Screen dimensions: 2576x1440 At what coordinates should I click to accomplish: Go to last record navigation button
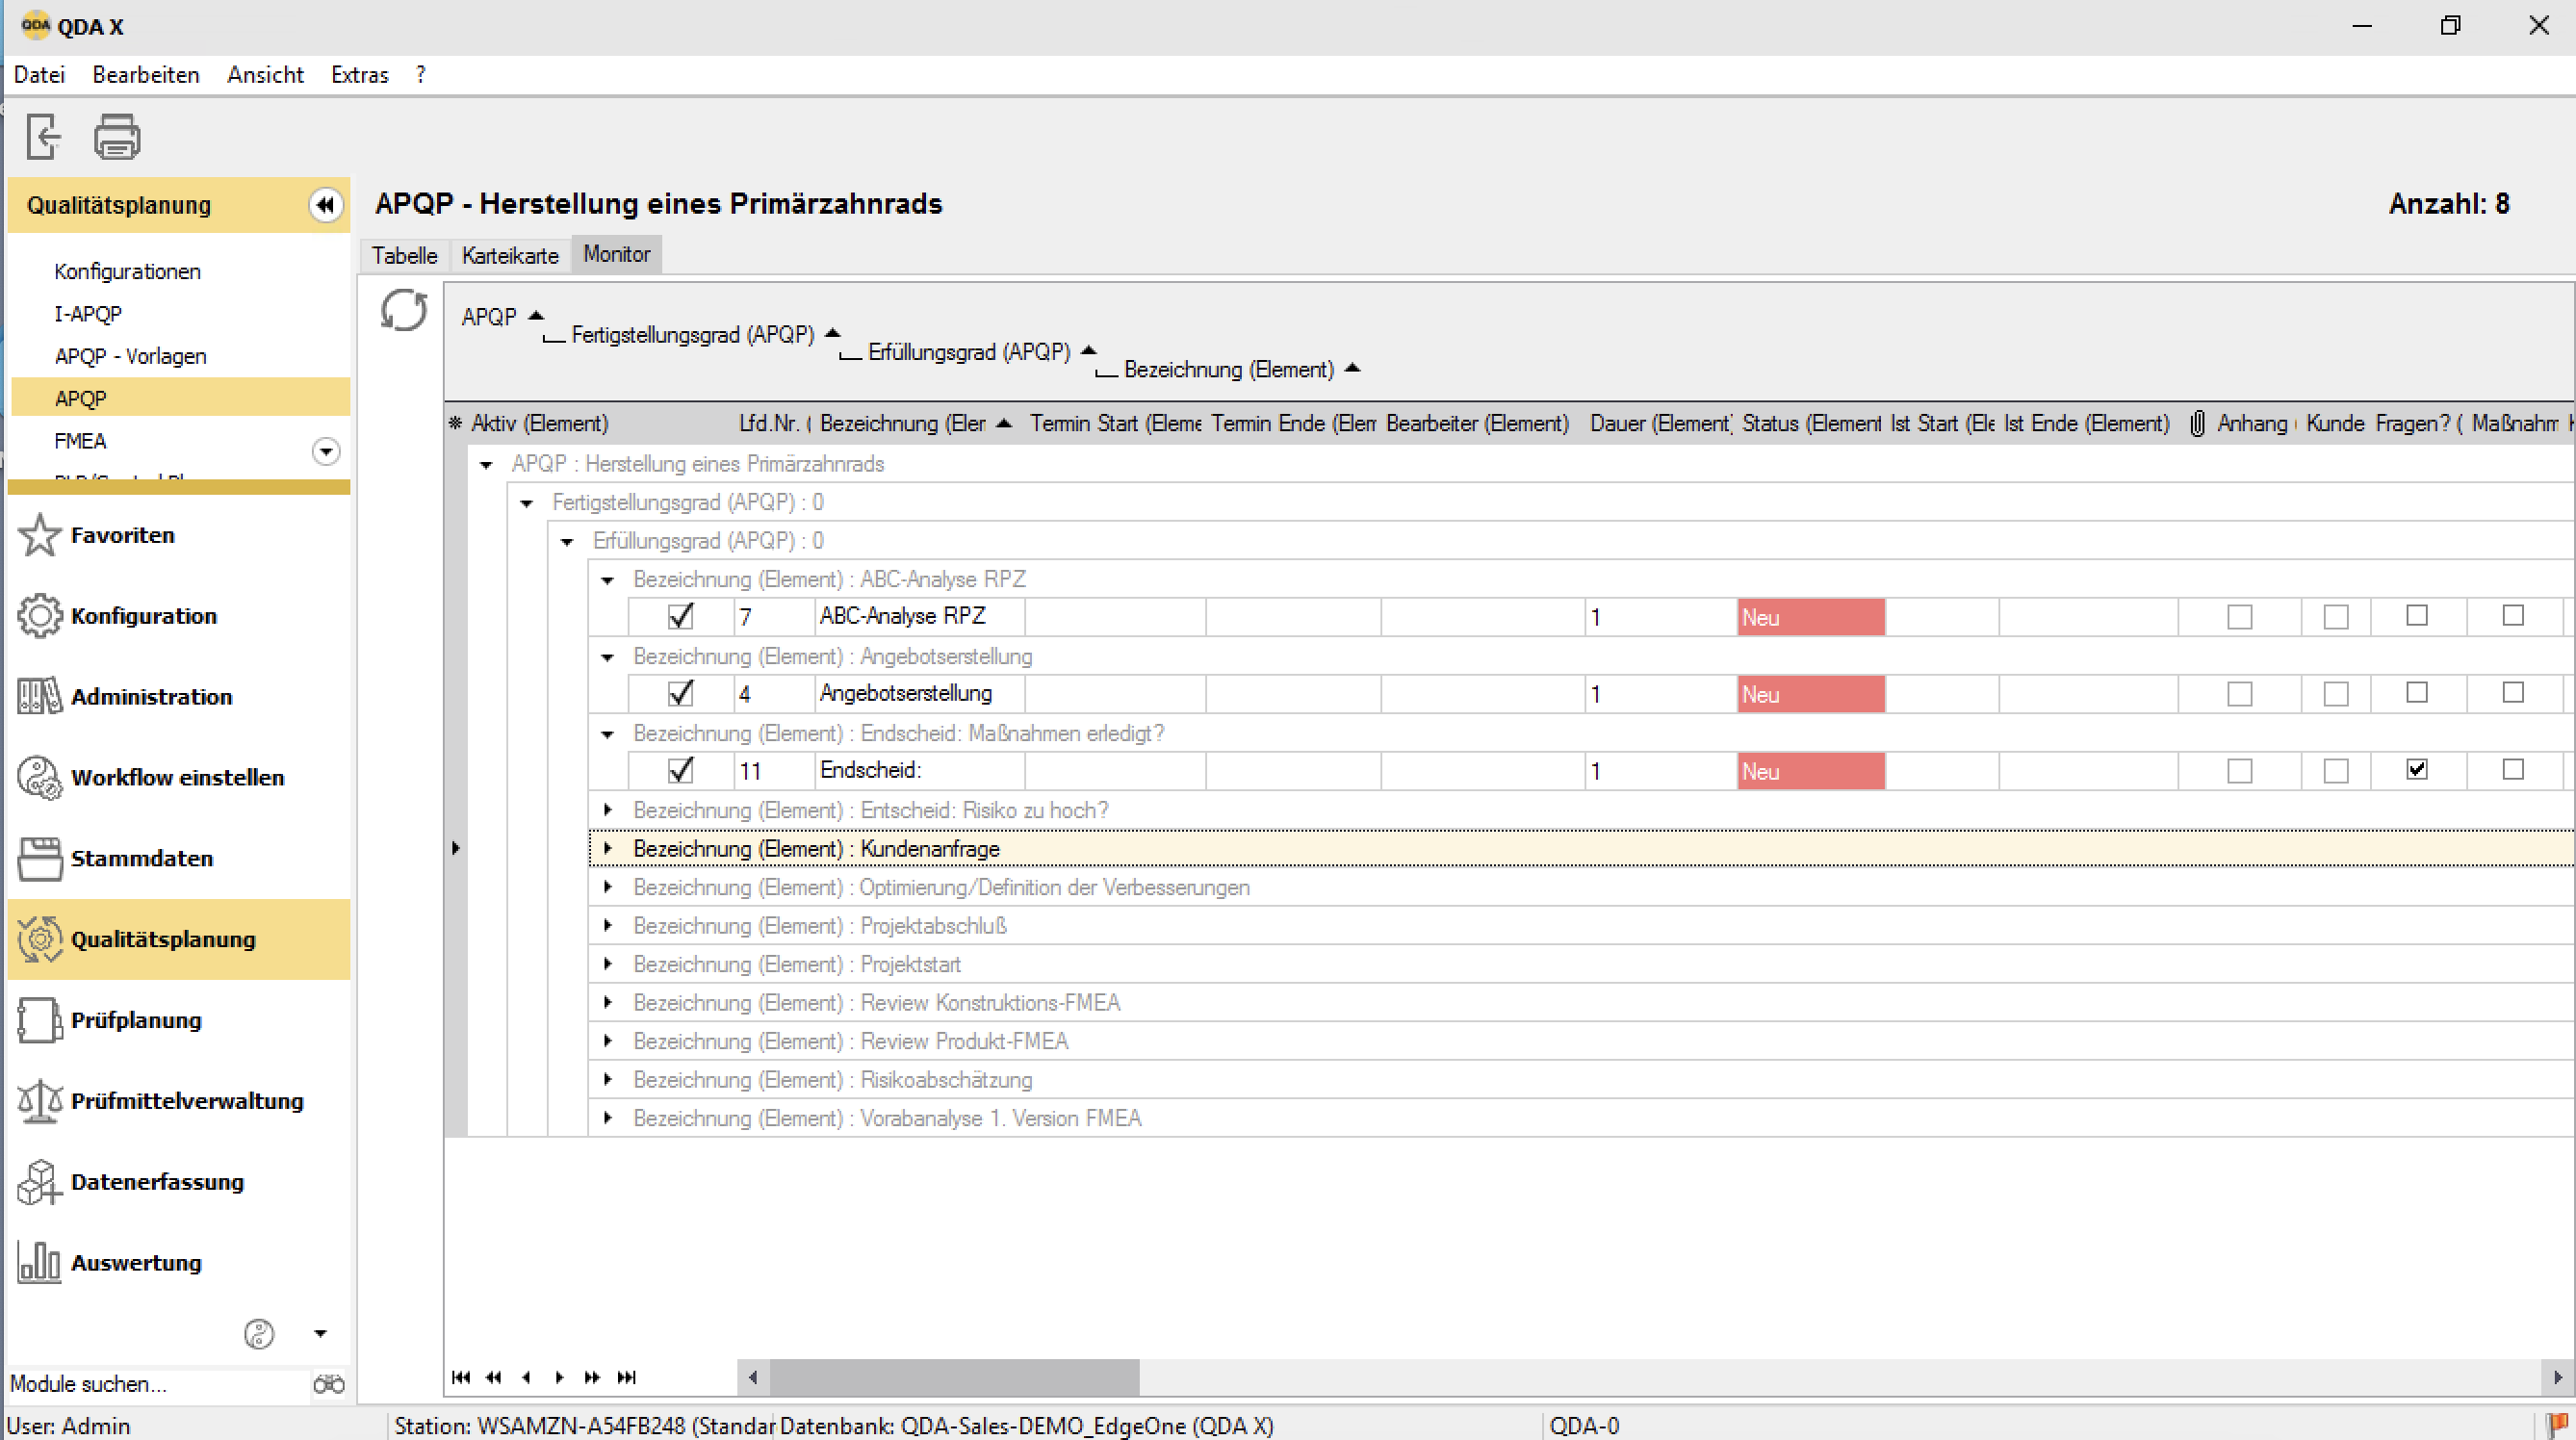[626, 1377]
